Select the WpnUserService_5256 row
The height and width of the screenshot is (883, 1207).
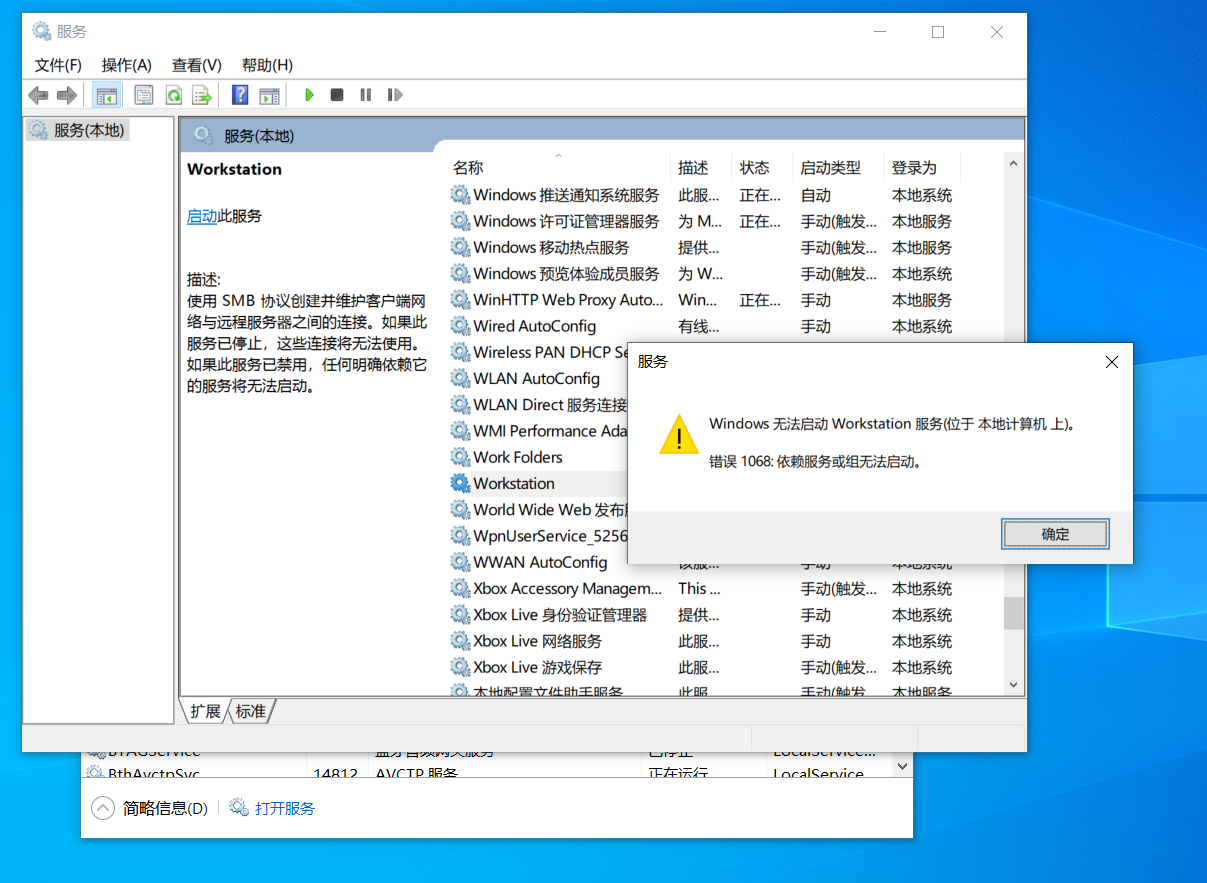[x=538, y=536]
